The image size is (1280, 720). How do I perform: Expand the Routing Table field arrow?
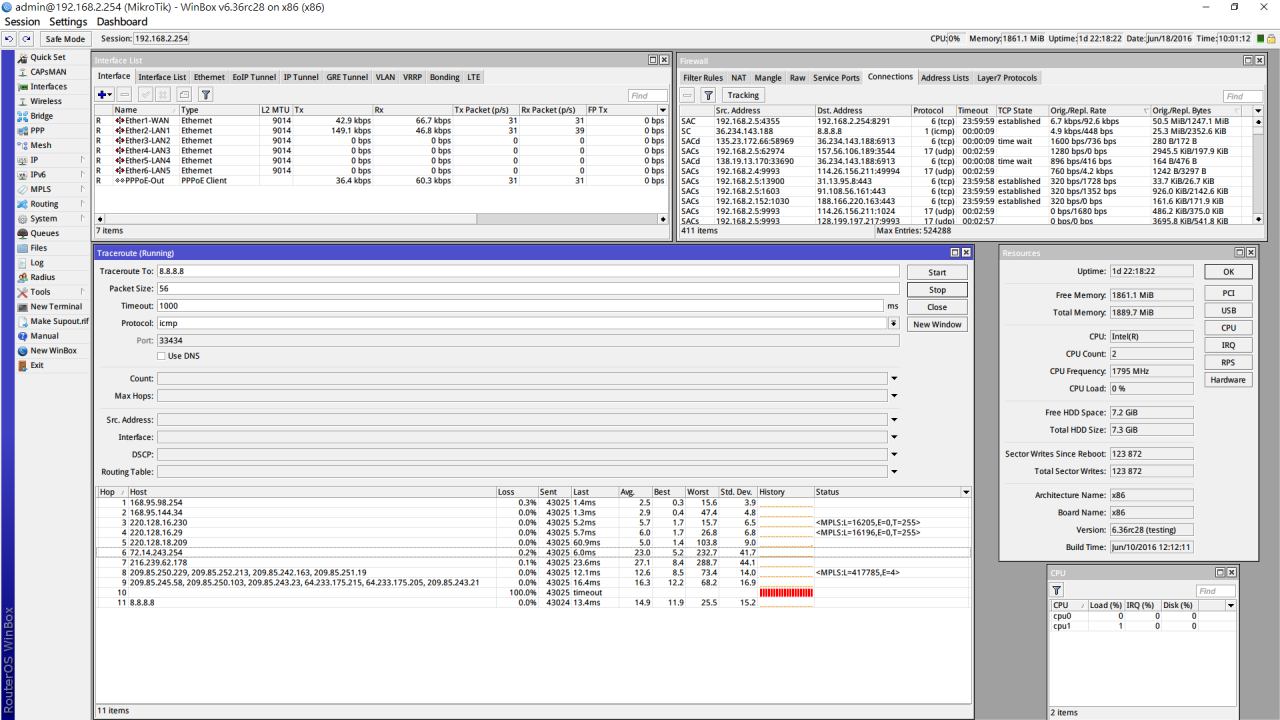point(894,472)
